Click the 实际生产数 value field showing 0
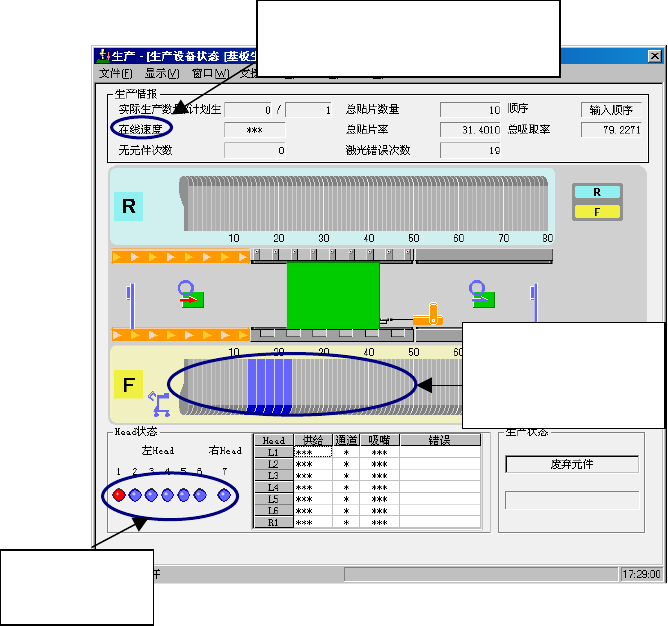Viewport: 668px width, 626px height. coord(249,110)
